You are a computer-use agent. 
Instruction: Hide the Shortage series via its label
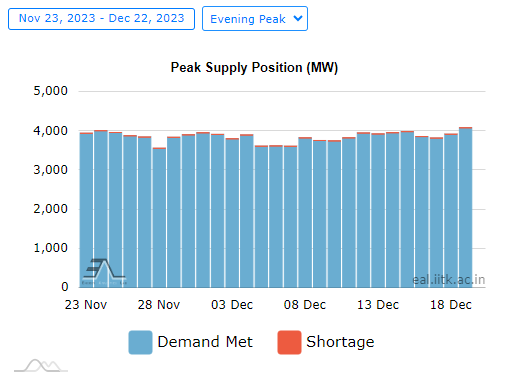pyautogui.click(x=340, y=342)
